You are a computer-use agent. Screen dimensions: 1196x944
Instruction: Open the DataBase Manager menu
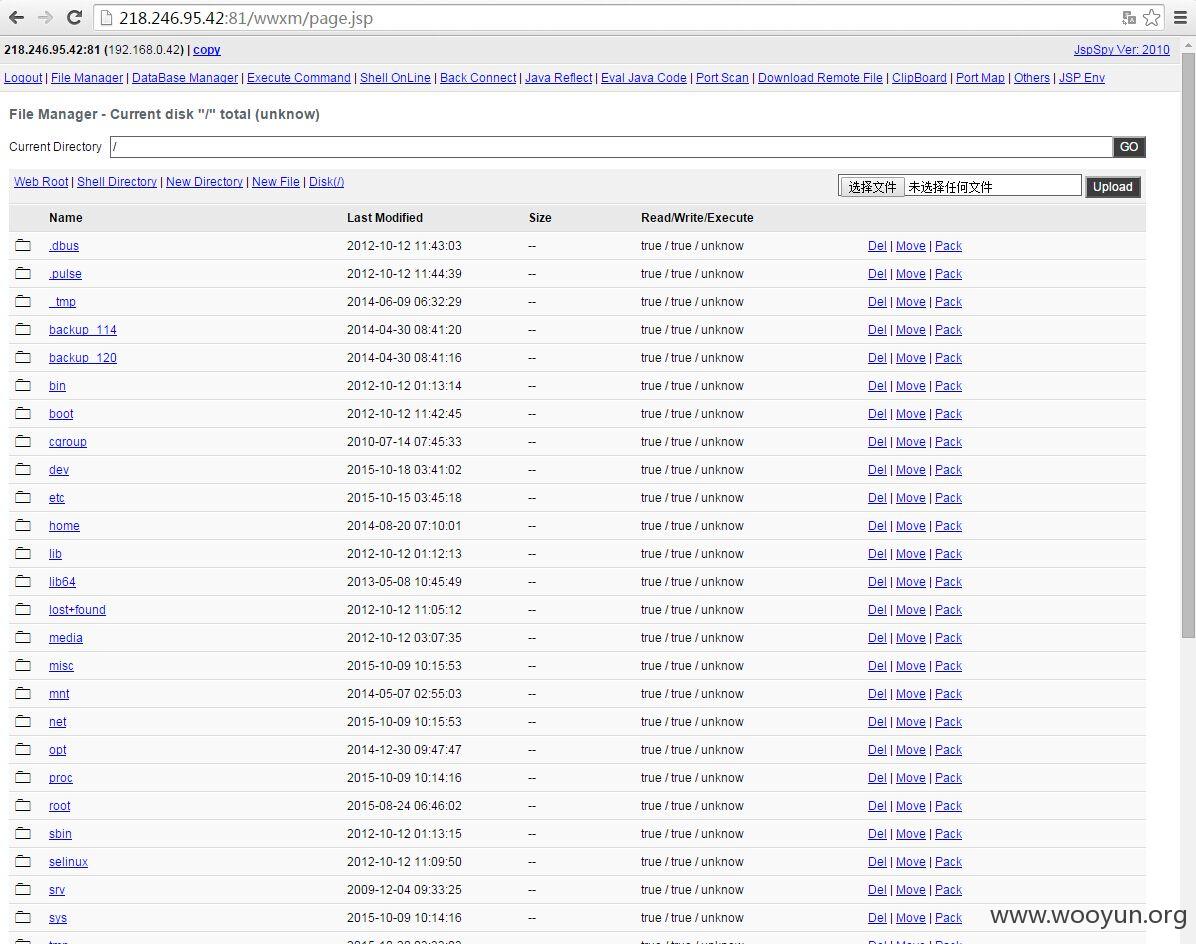coord(185,78)
